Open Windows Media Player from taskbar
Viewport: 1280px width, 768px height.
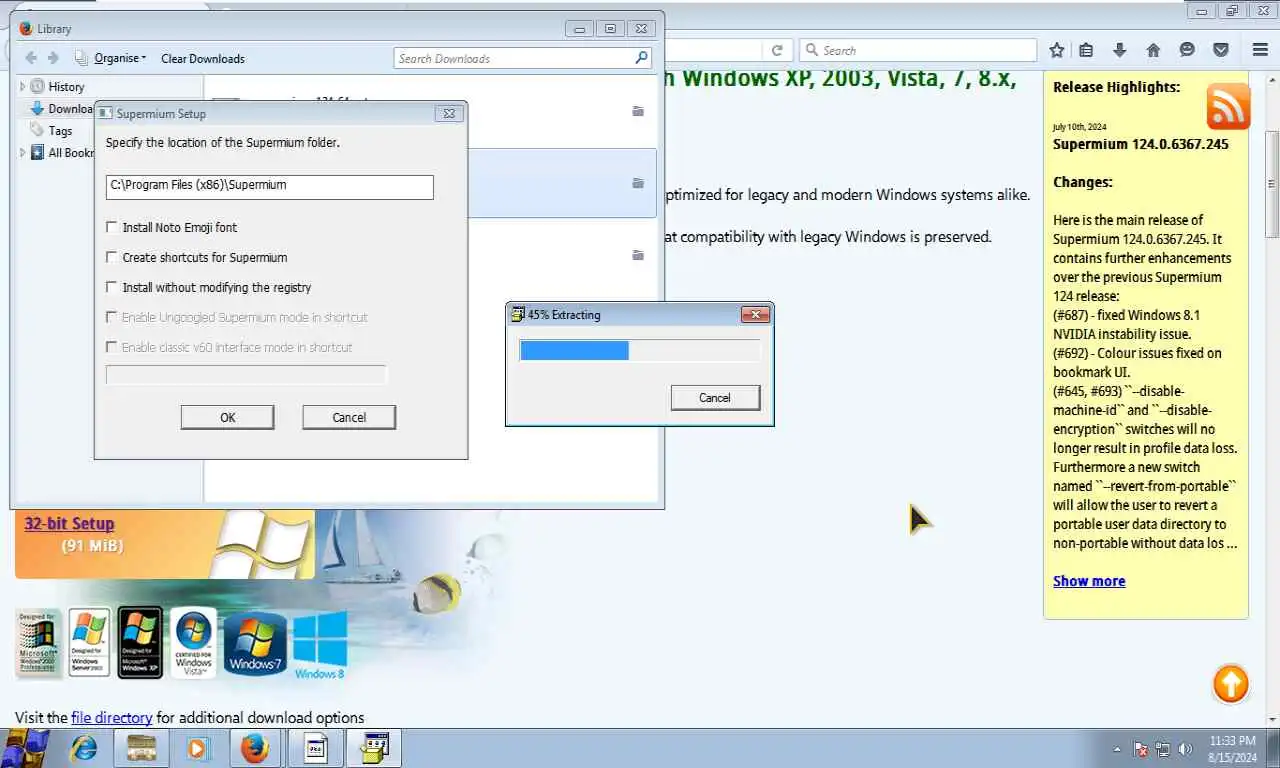198,748
